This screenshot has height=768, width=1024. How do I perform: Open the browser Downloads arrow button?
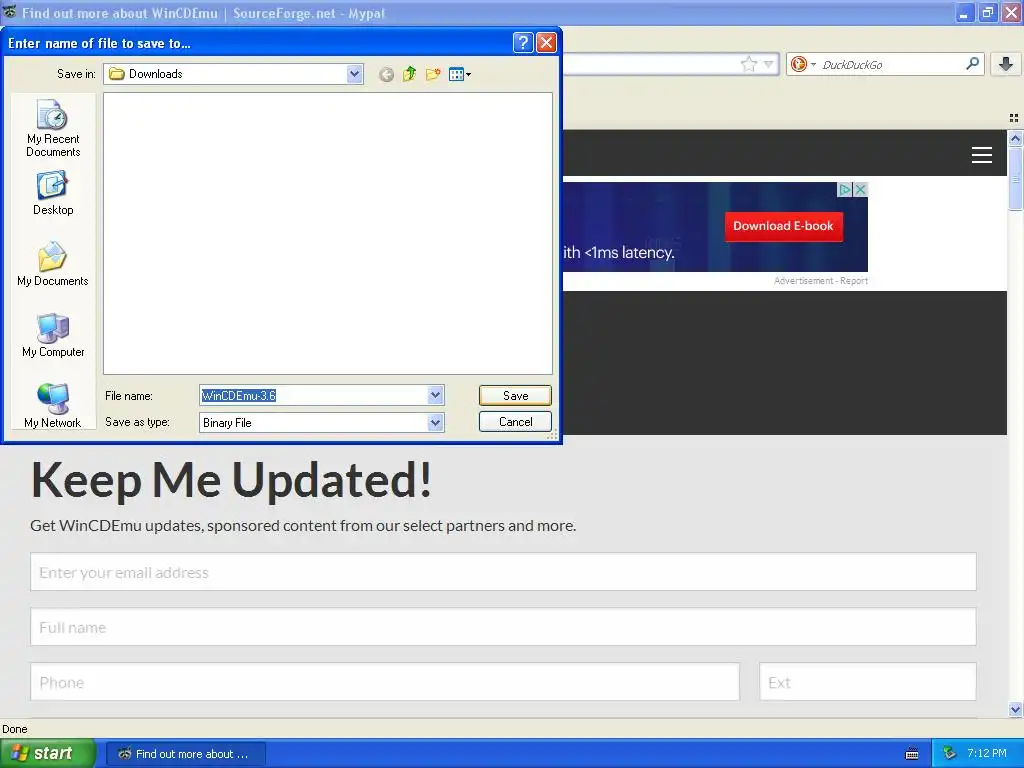[1006, 64]
